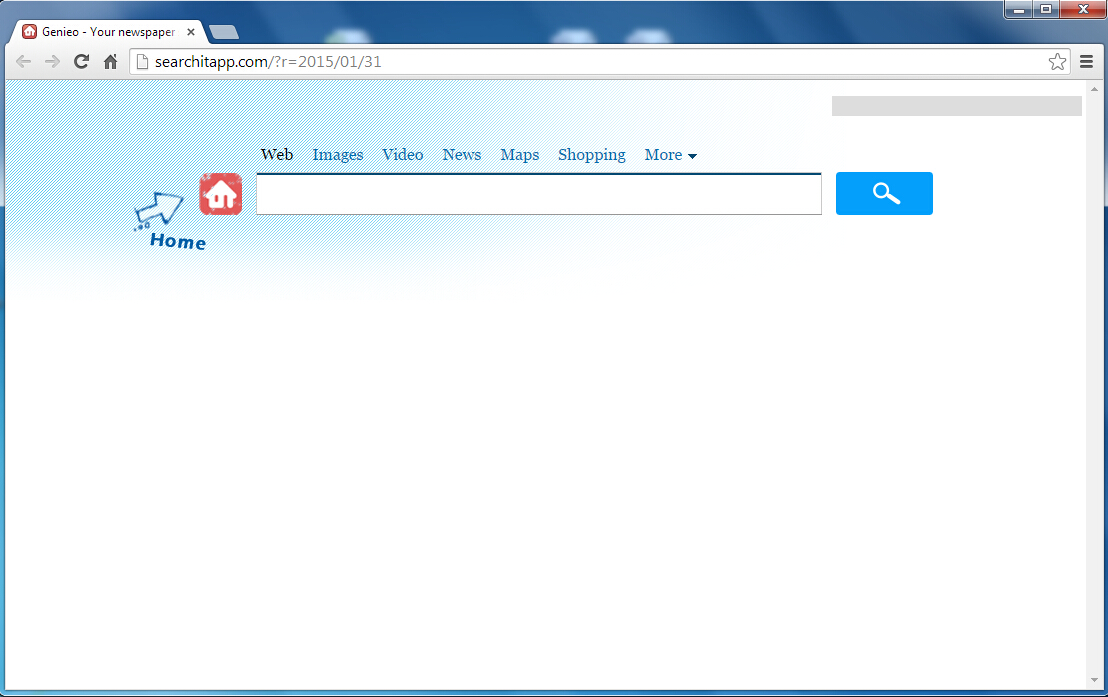Reload the current page
This screenshot has height=697, width=1108.
click(x=81, y=62)
